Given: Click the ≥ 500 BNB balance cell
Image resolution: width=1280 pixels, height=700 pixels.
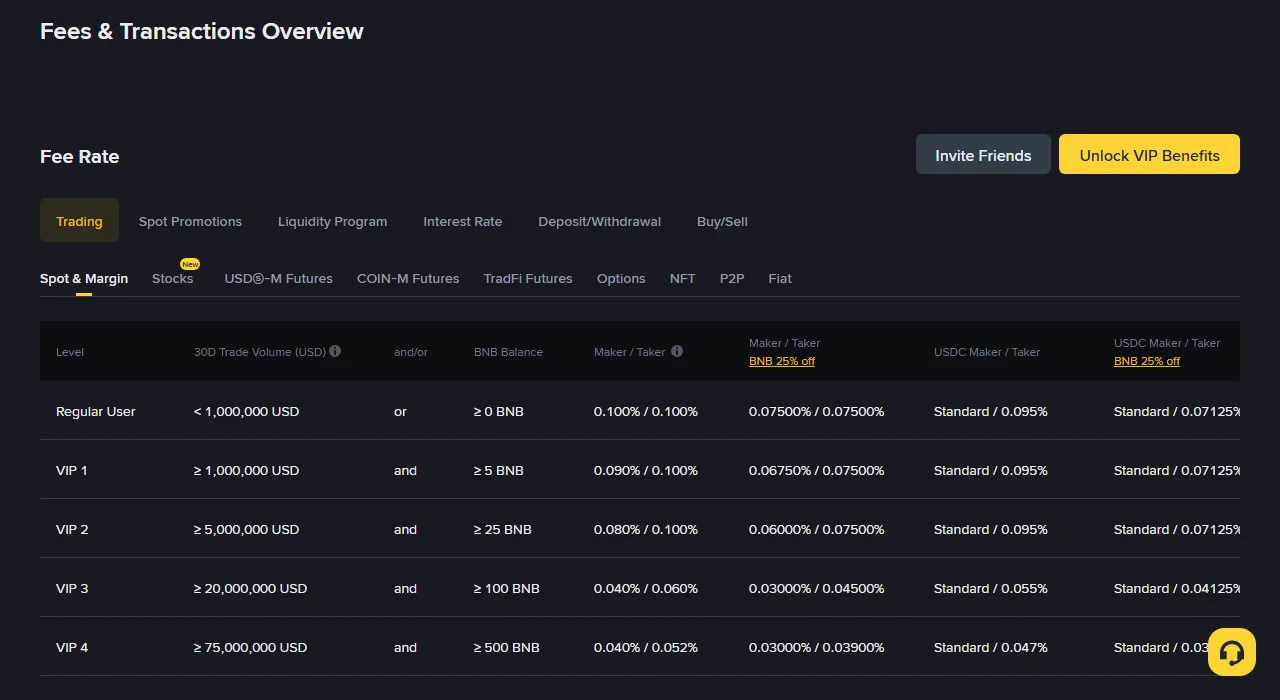Looking at the screenshot, I should coord(507,647).
